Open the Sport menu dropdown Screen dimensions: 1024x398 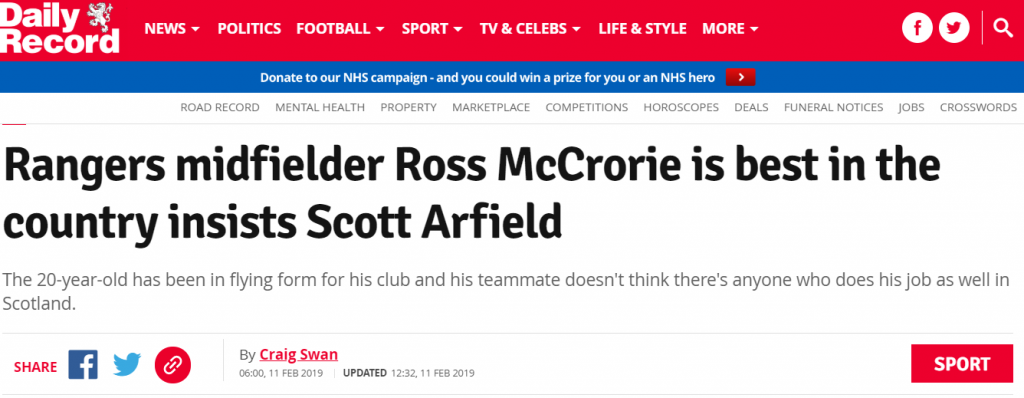point(432,29)
